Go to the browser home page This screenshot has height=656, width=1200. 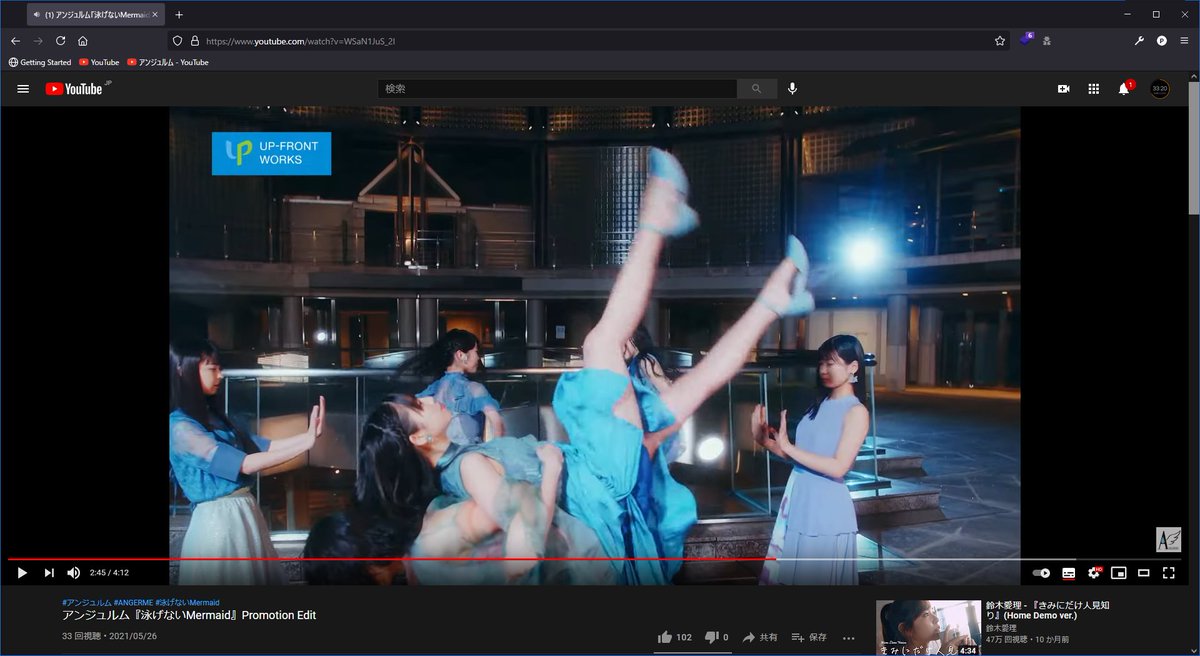(82, 41)
